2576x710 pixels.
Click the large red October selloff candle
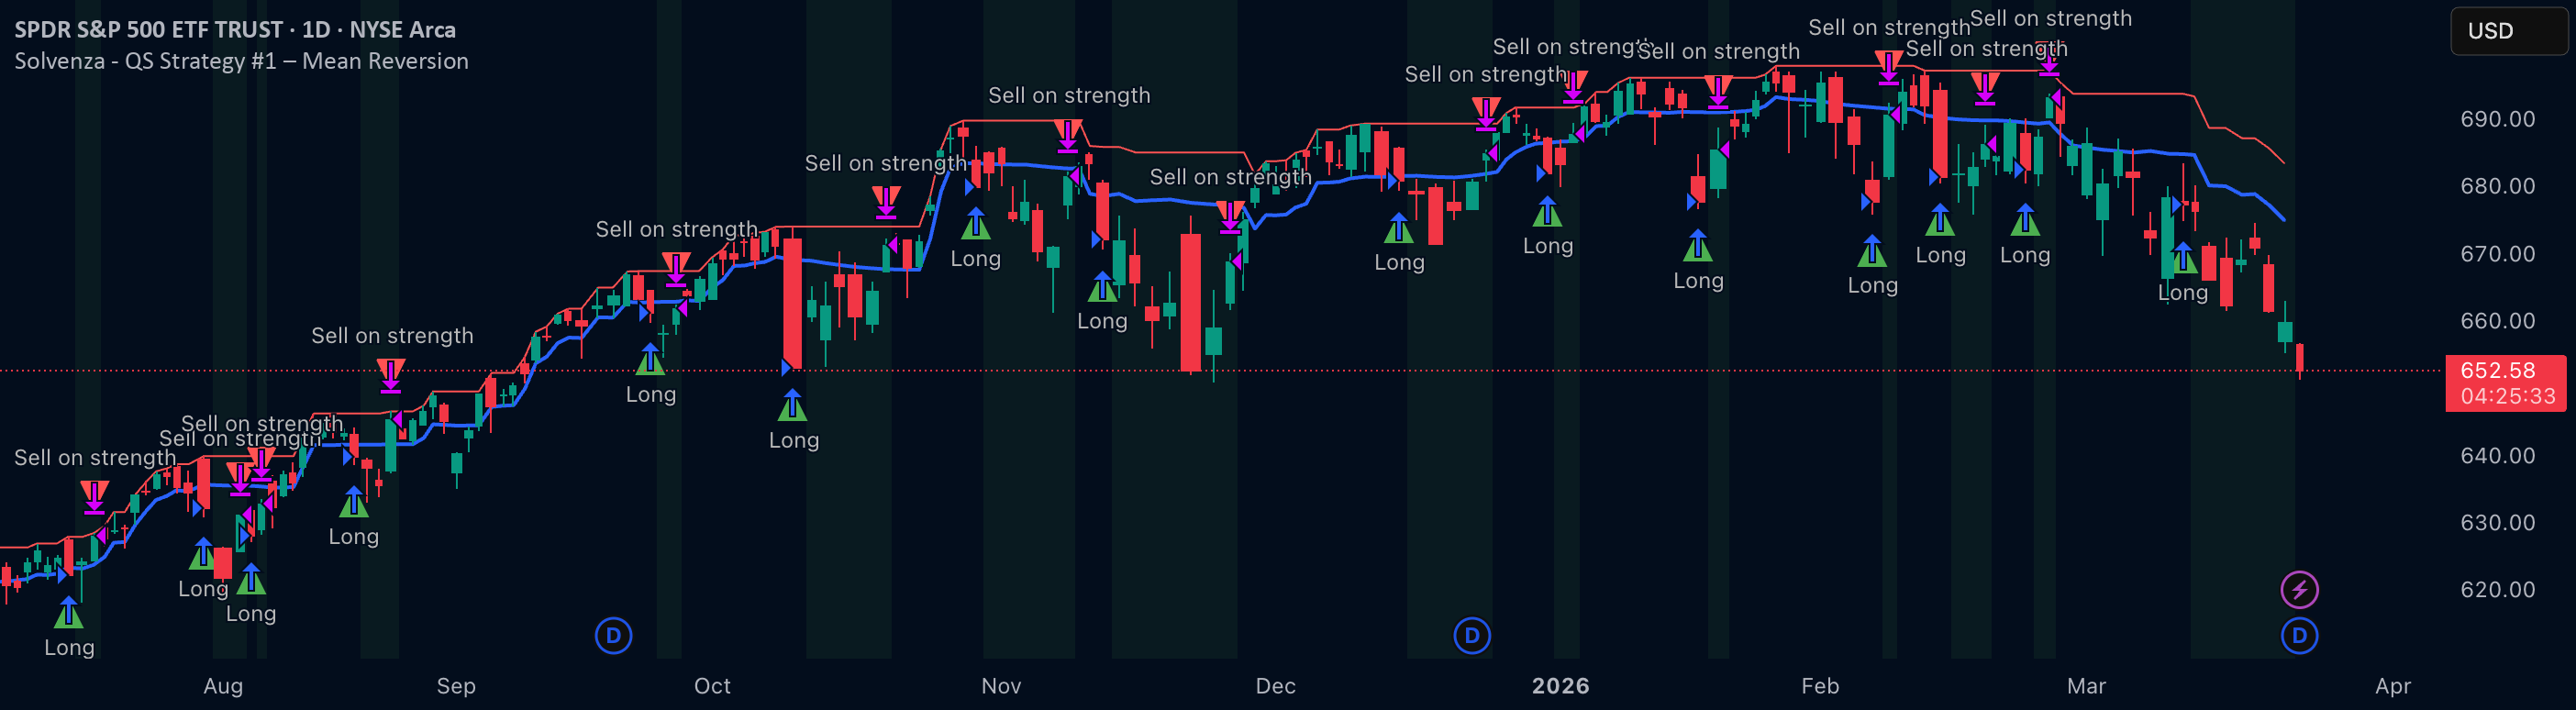793,303
